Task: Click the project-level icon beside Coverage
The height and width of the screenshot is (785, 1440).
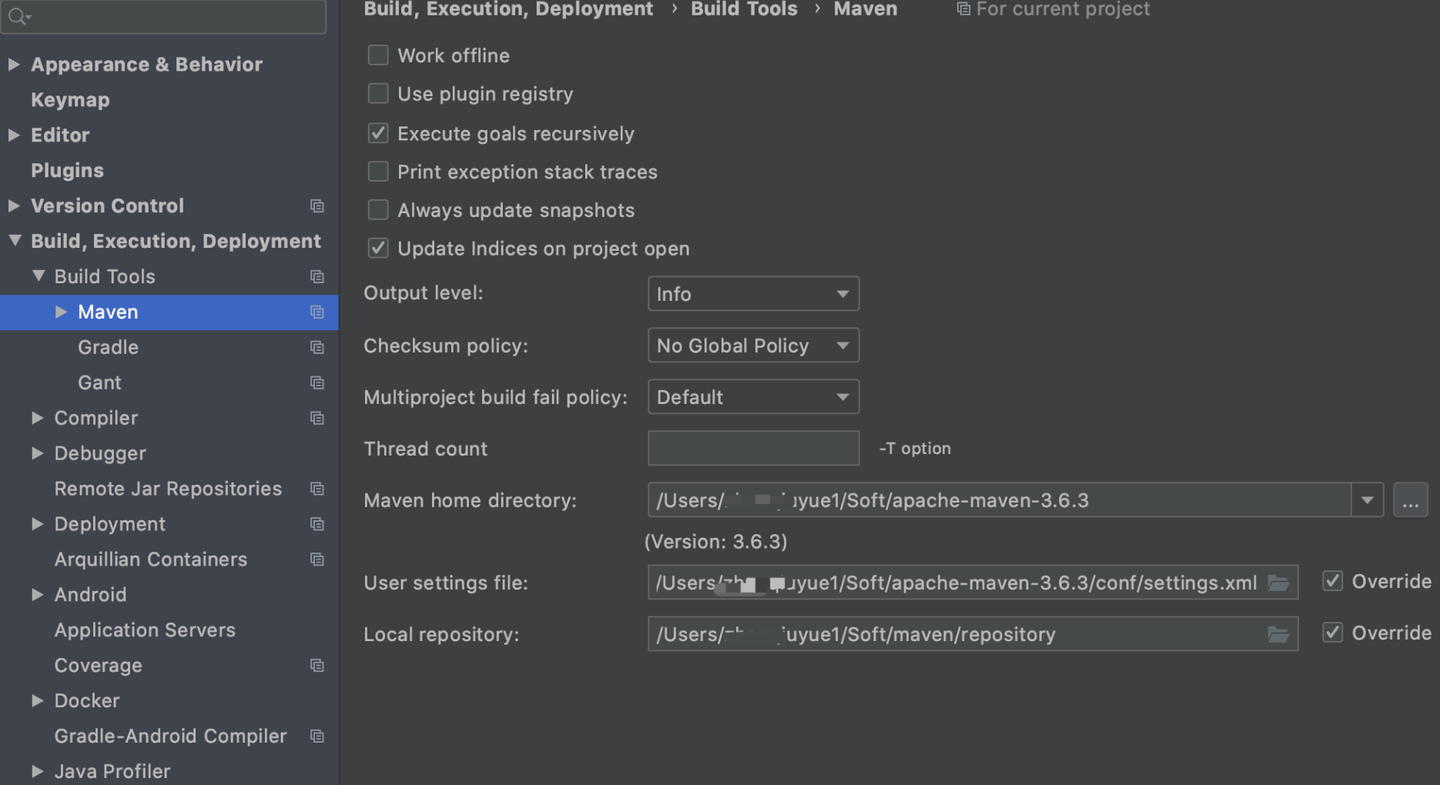Action: click(x=317, y=666)
